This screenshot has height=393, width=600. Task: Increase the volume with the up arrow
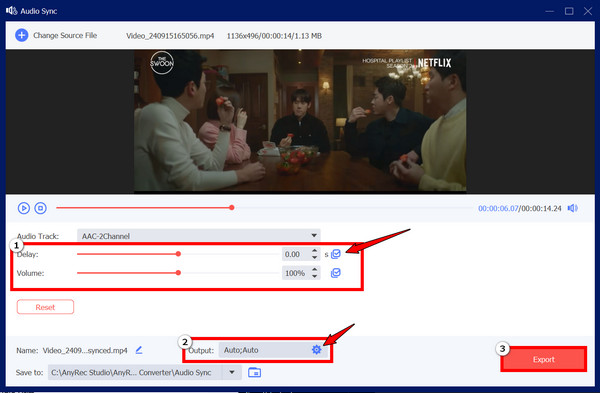point(315,269)
